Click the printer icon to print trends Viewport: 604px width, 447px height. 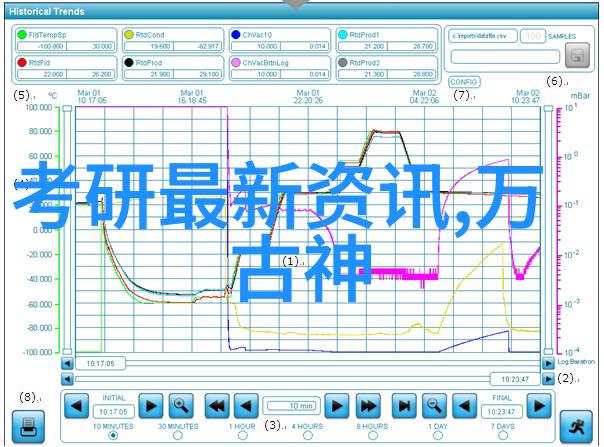coord(28,427)
